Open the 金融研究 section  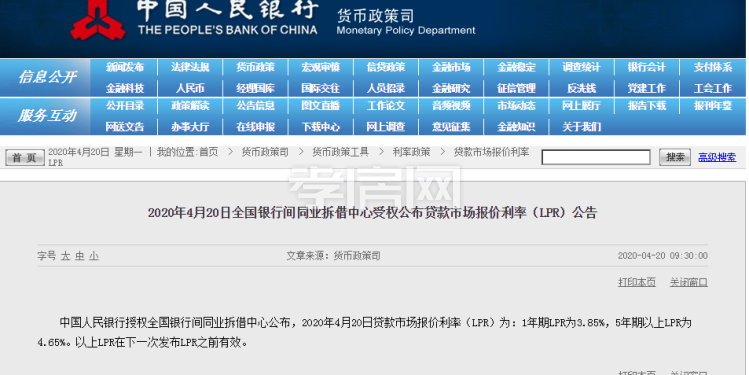coord(451,88)
